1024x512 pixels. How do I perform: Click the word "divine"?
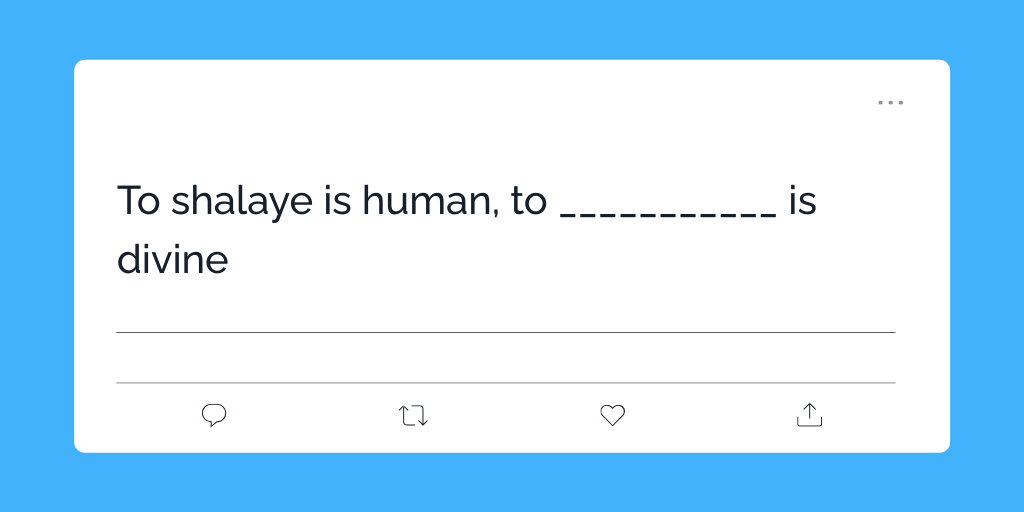173,260
